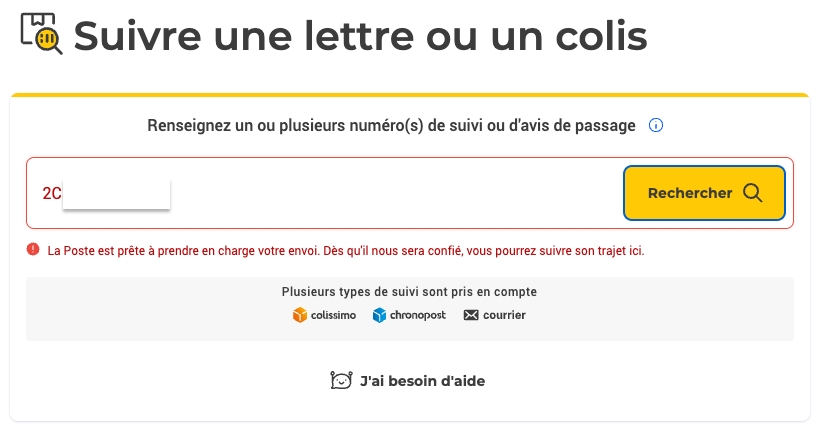Image resolution: width=821 pixels, height=431 pixels.
Task: Open the info tooltip icon after 'avis de passage'
Action: 657,126
